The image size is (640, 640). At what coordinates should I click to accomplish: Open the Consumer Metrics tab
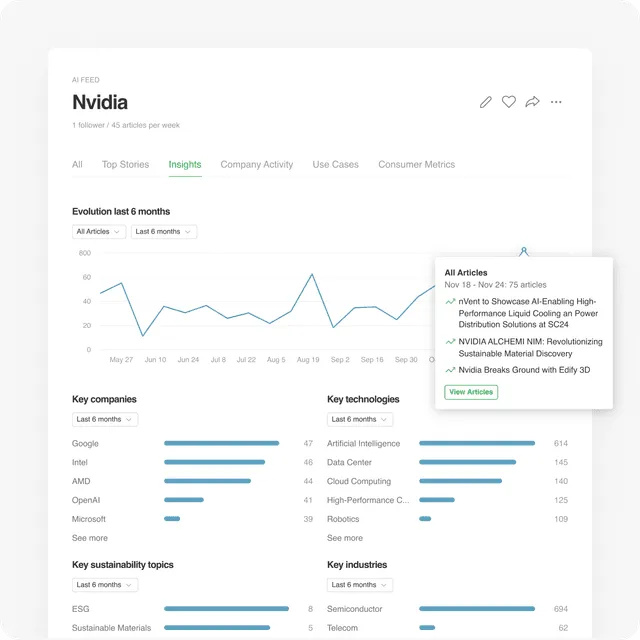tap(416, 164)
